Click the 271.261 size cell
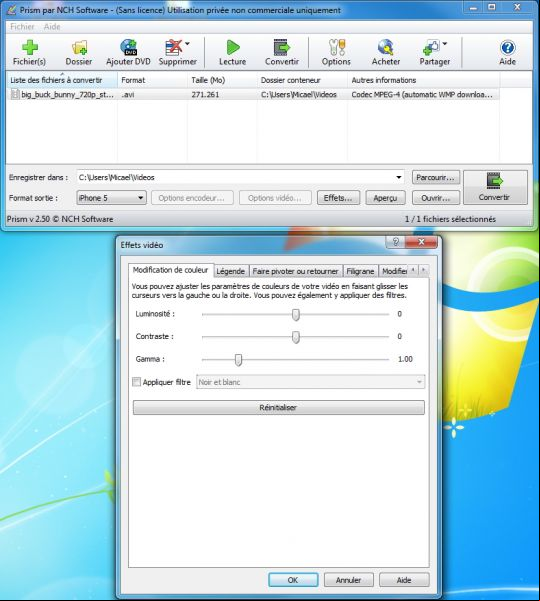The image size is (540, 601). tap(205, 94)
